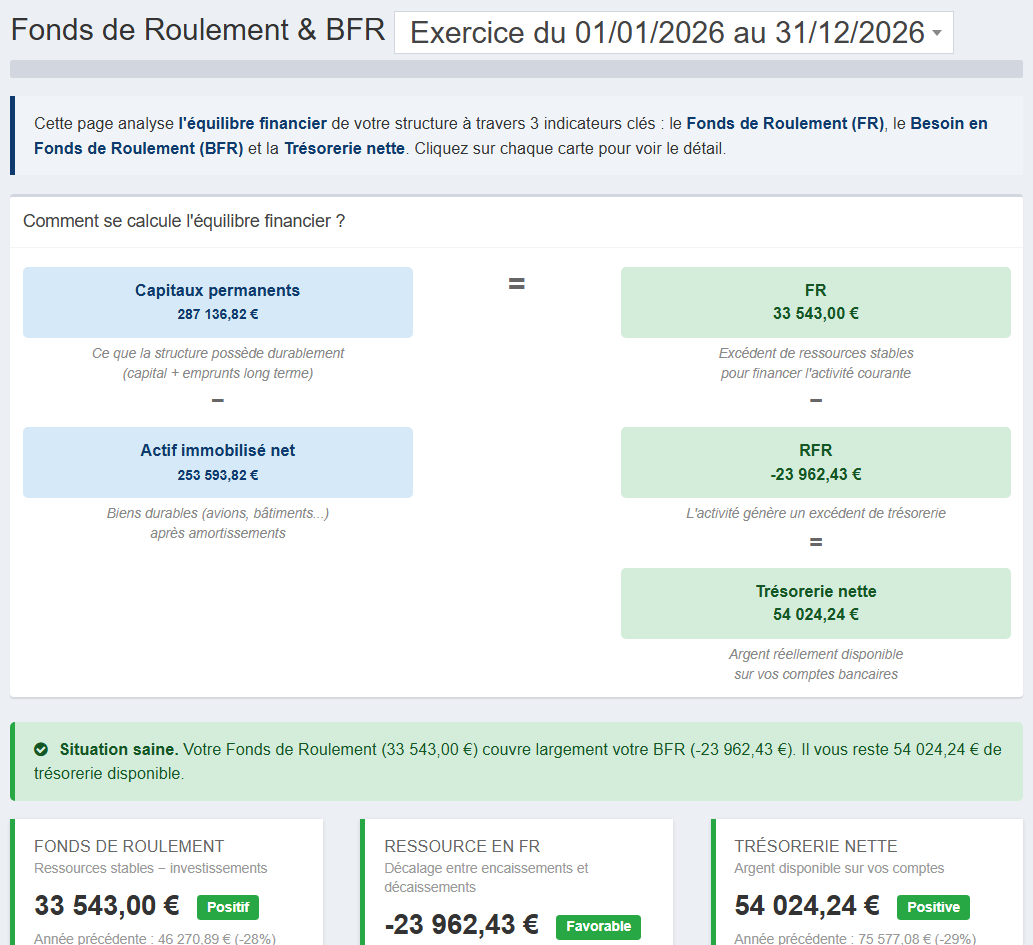Click the green check icon beside Situation saine
The height and width of the screenshot is (945, 1033).
click(41, 749)
